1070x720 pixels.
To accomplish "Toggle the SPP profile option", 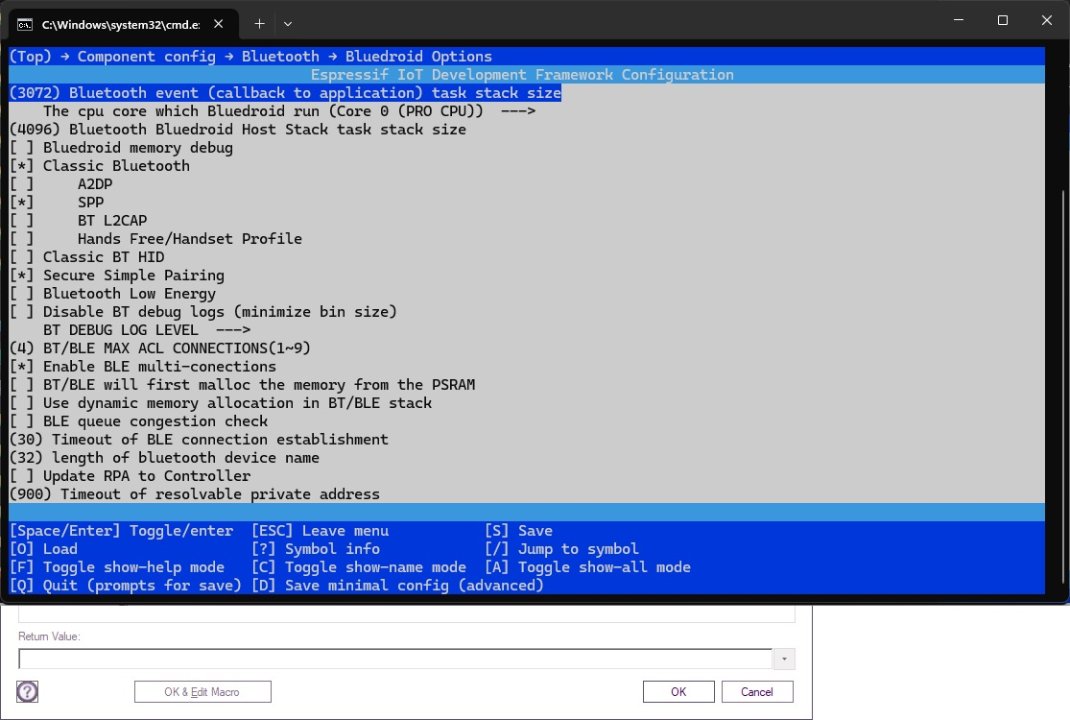I will pyautogui.click(x=57, y=203).
